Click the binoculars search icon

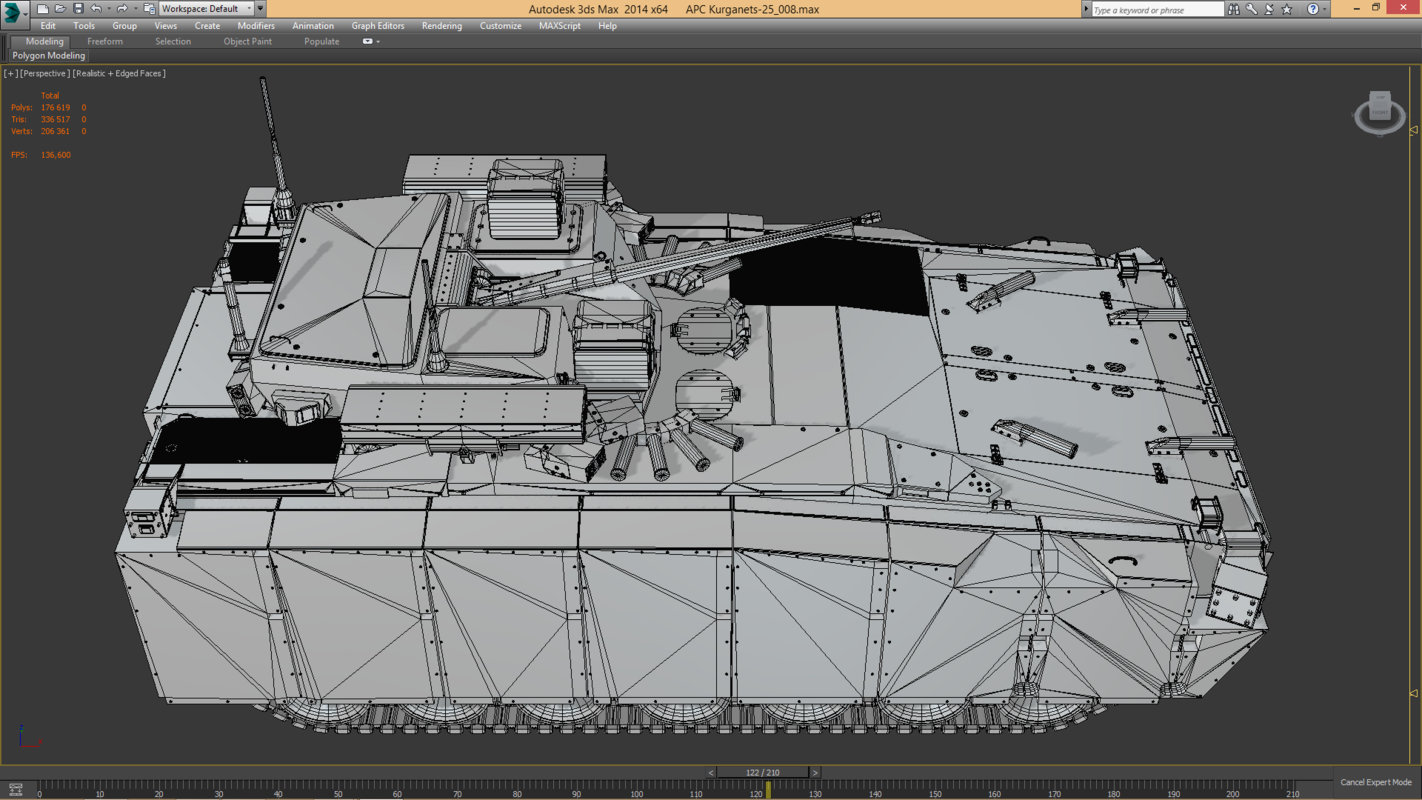point(1233,9)
